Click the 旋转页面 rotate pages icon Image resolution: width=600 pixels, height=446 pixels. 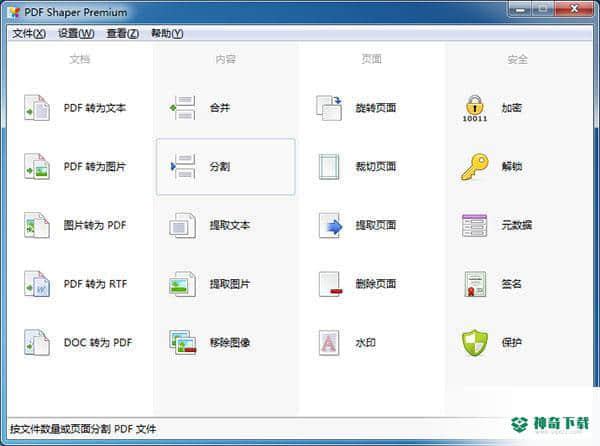click(x=329, y=108)
